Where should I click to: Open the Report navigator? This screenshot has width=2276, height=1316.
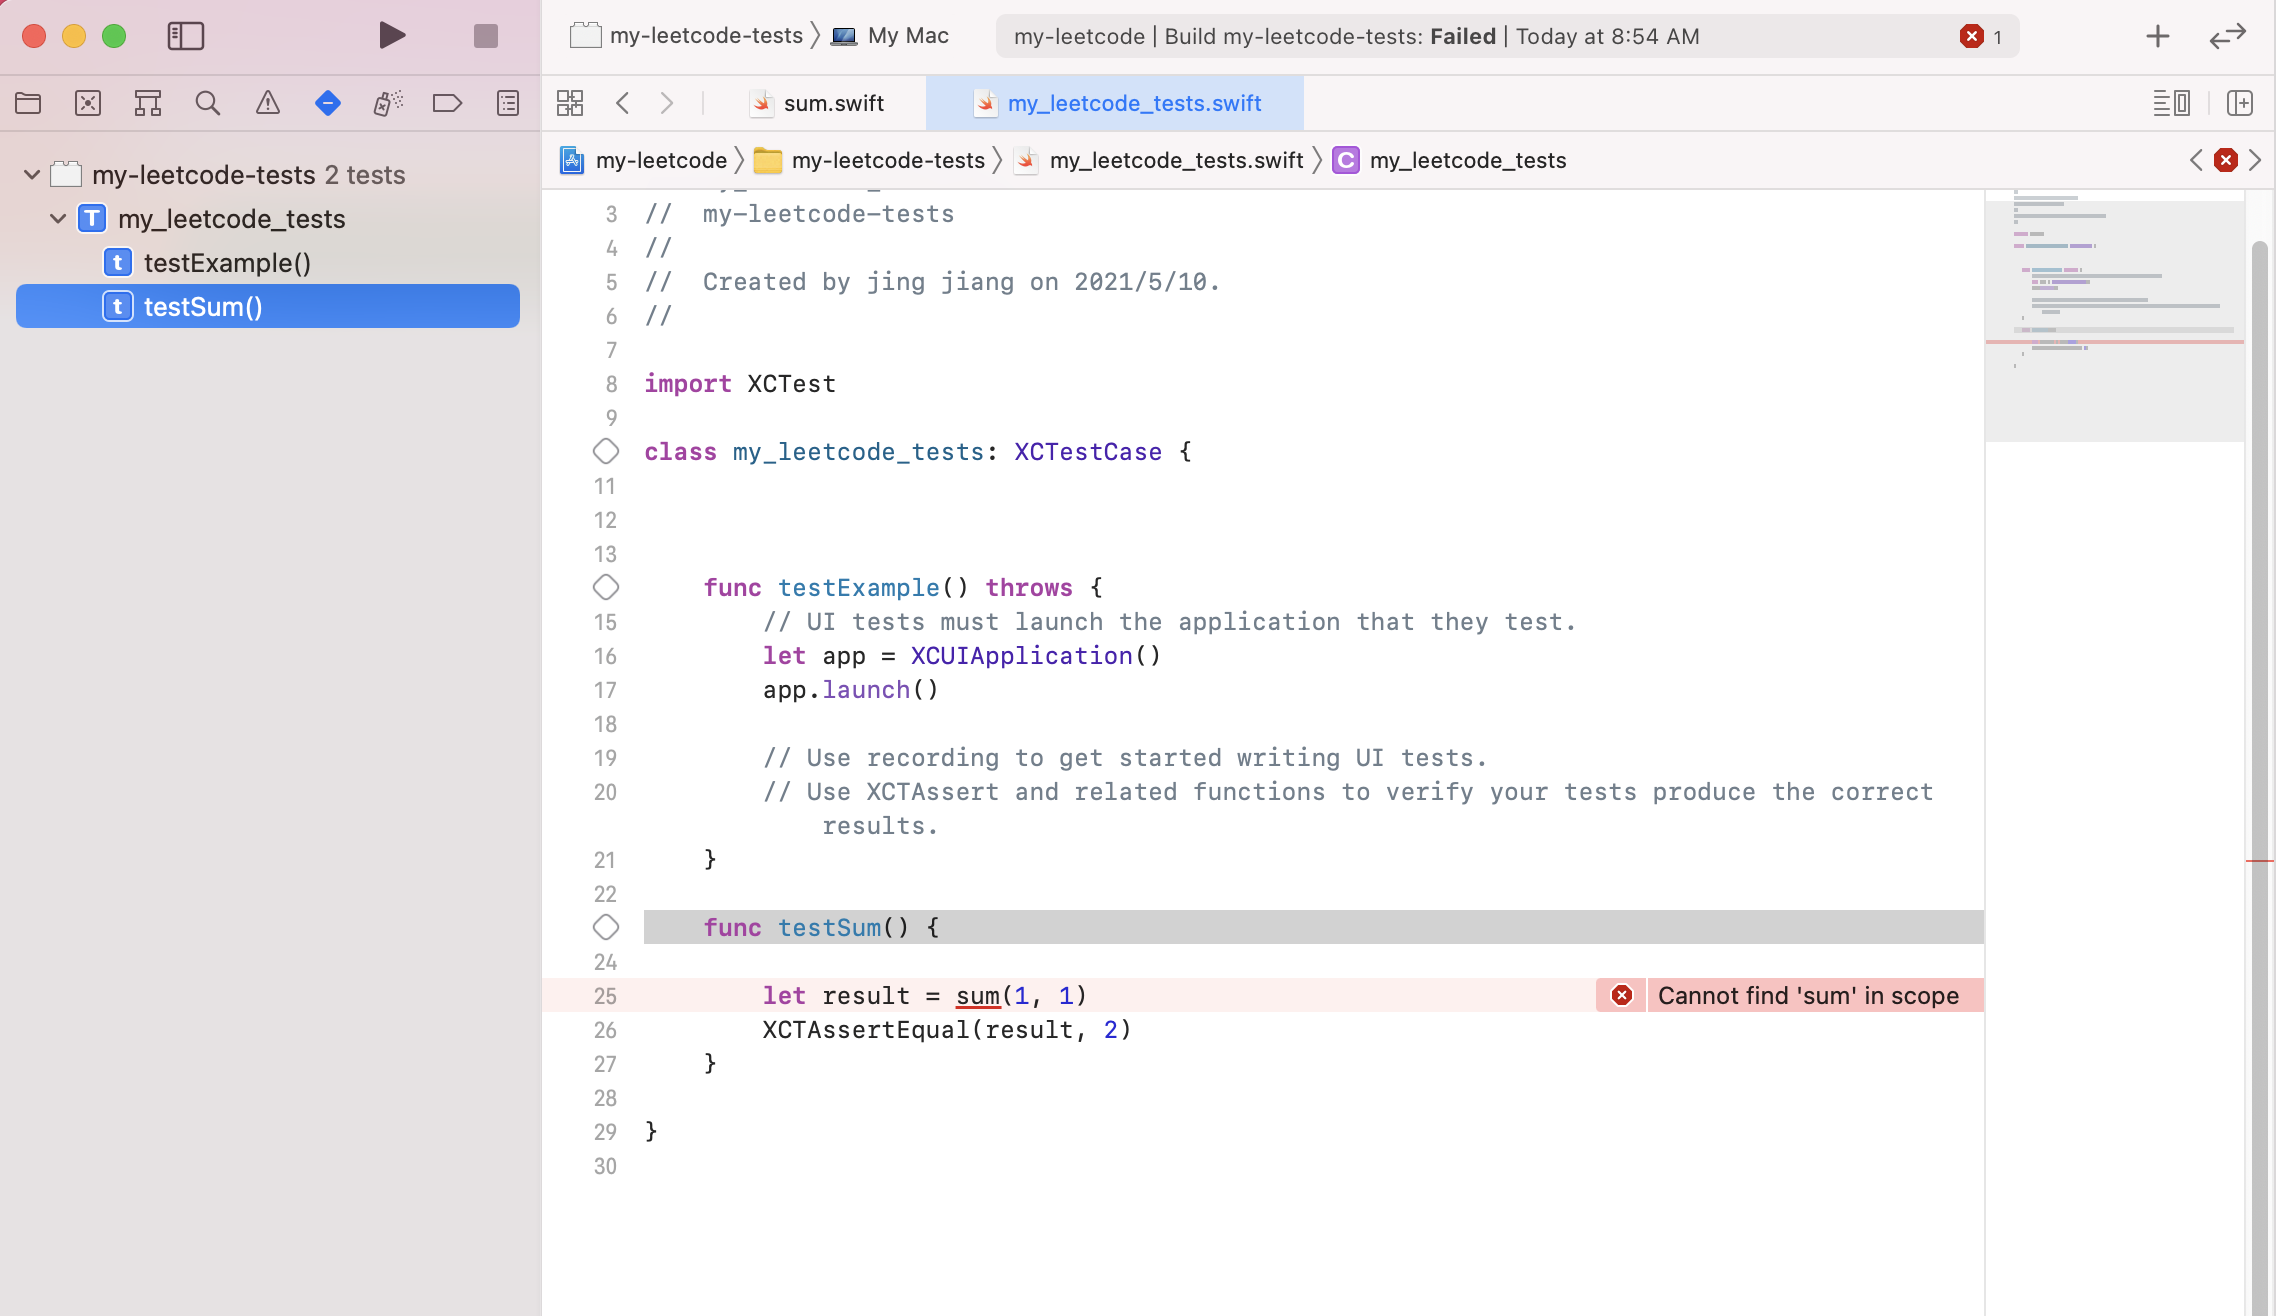(x=508, y=103)
